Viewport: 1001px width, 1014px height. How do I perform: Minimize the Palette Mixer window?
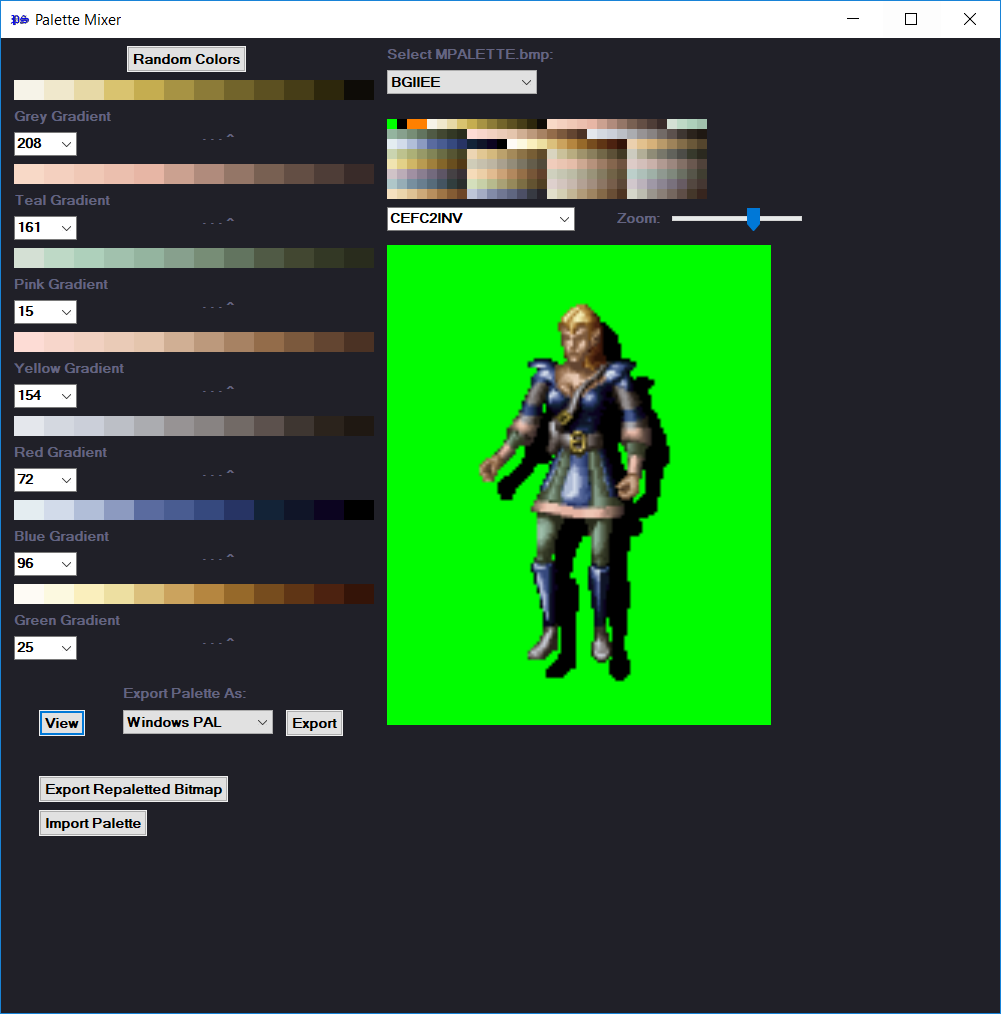(x=853, y=19)
